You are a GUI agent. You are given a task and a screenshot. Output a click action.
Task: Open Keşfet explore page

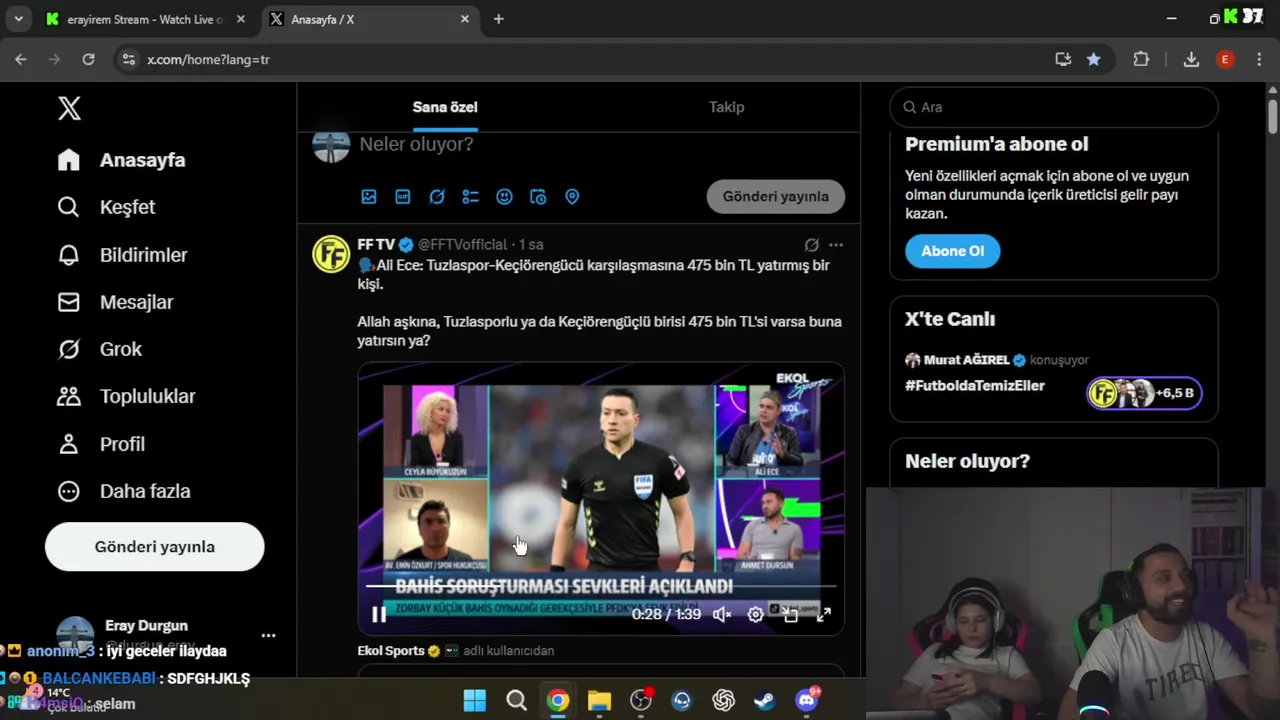(106, 207)
